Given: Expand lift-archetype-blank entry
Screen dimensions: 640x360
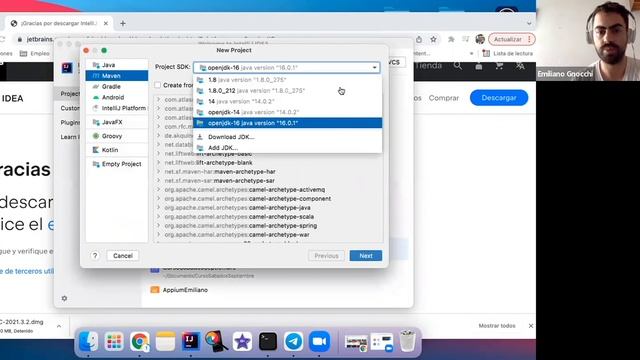Looking at the screenshot, I should pyautogui.click(x=158, y=162).
